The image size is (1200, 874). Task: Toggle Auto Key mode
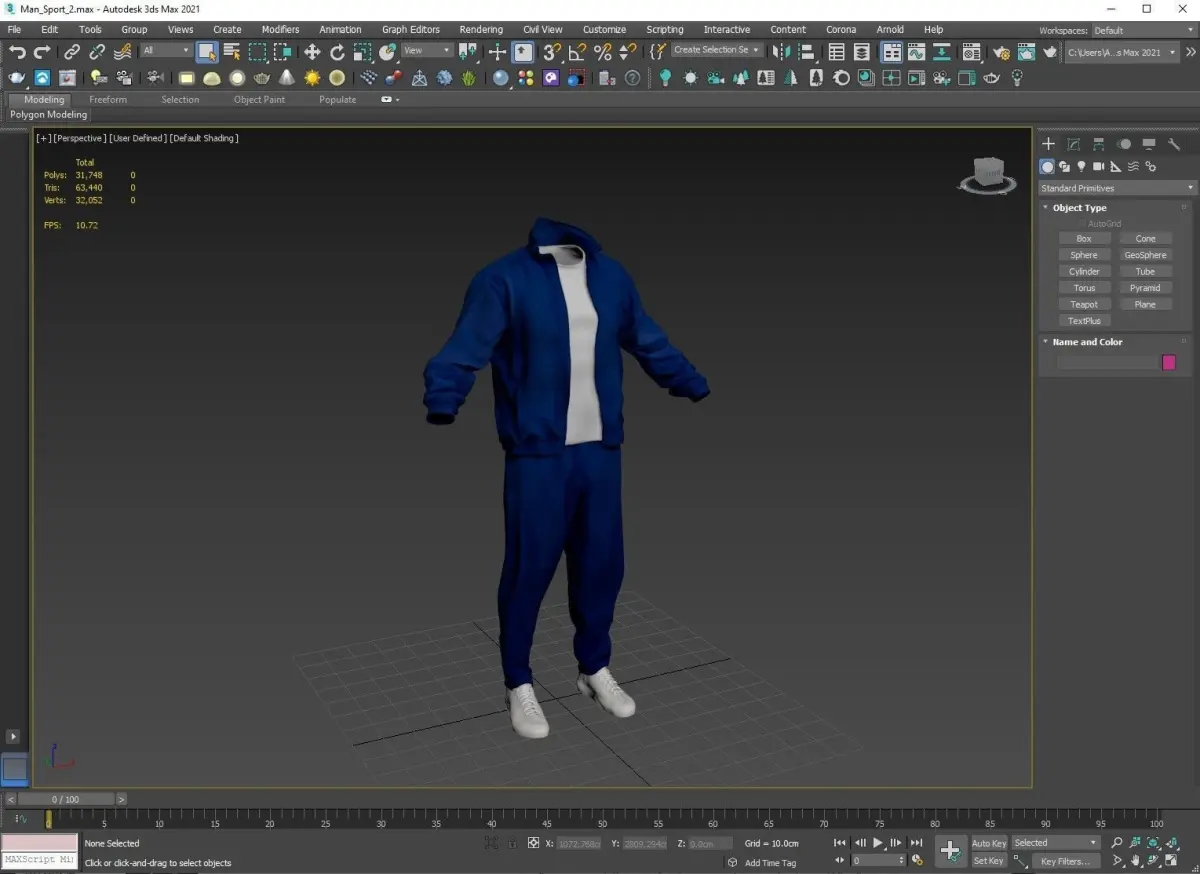coord(989,843)
